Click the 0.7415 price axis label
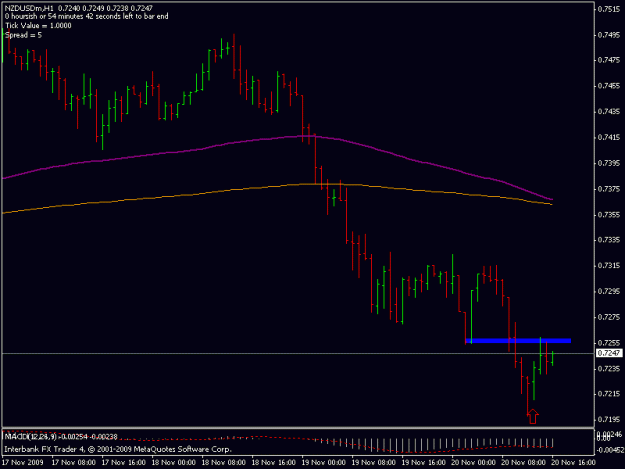 [609, 137]
